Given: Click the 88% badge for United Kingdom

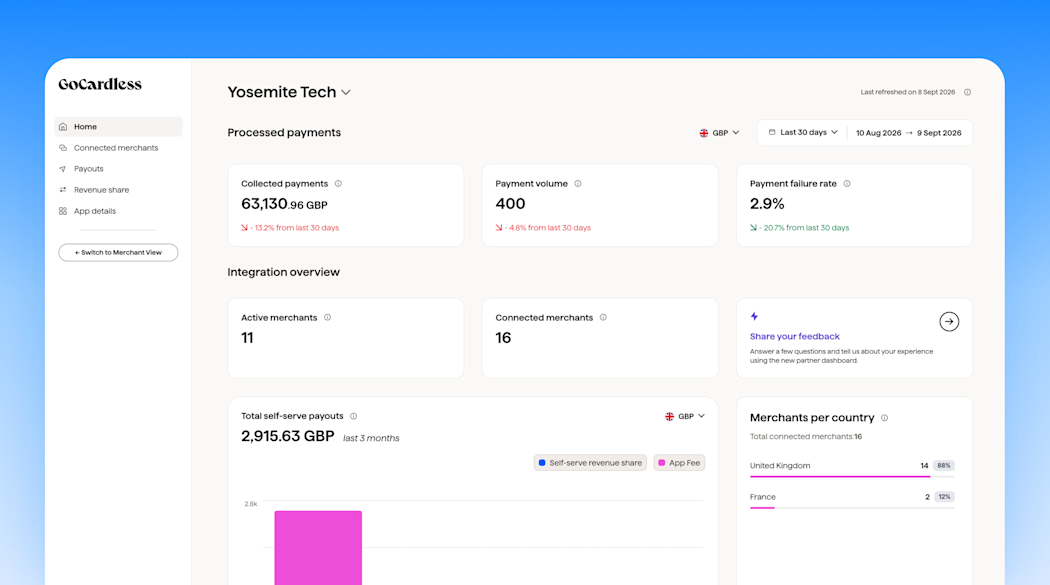Looking at the screenshot, I should pyautogui.click(x=944, y=466).
